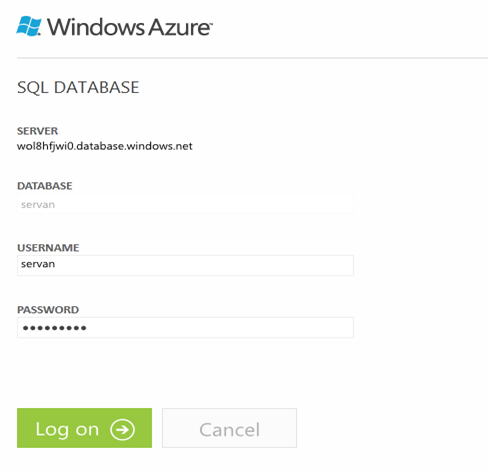Click on the masked password dots

[x=55, y=328]
